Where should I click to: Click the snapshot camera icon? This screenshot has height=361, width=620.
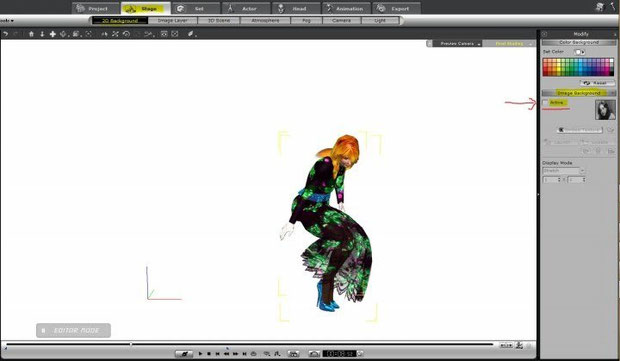[x=314, y=353]
